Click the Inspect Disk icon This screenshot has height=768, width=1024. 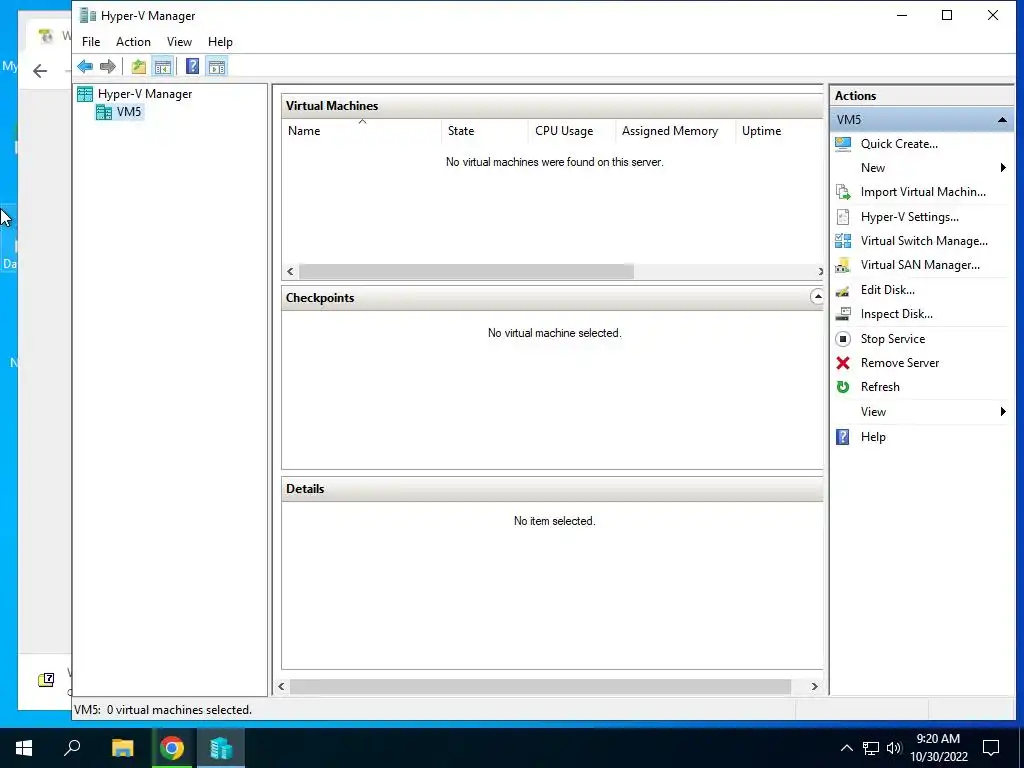(x=843, y=314)
